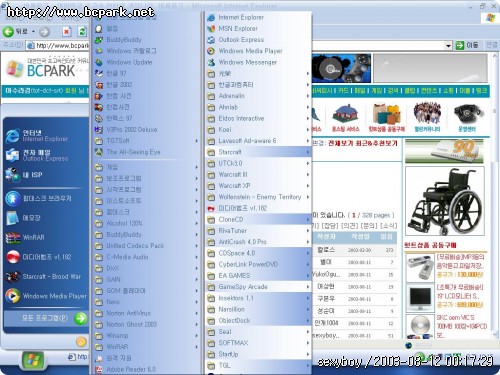Screen dimensions: 500x375
Task: Click the browser Stop button
Action: tap(66, 32)
